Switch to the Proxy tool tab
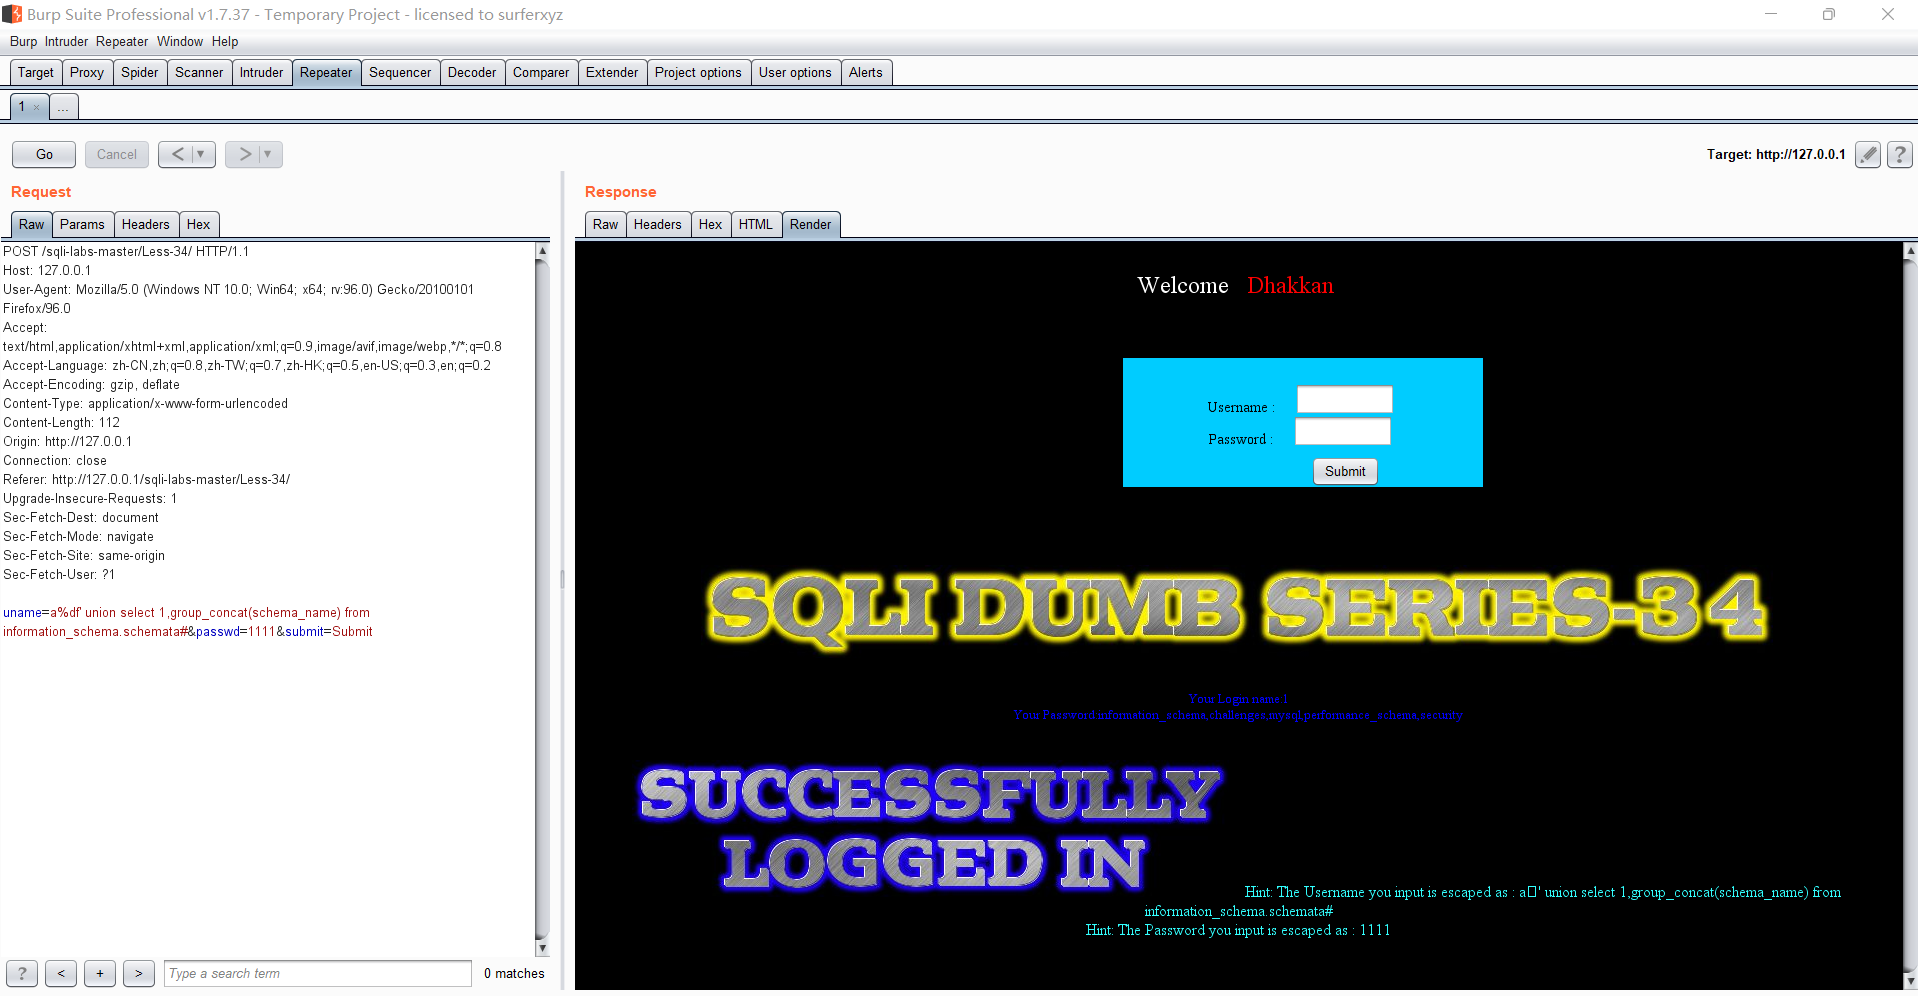 point(87,72)
